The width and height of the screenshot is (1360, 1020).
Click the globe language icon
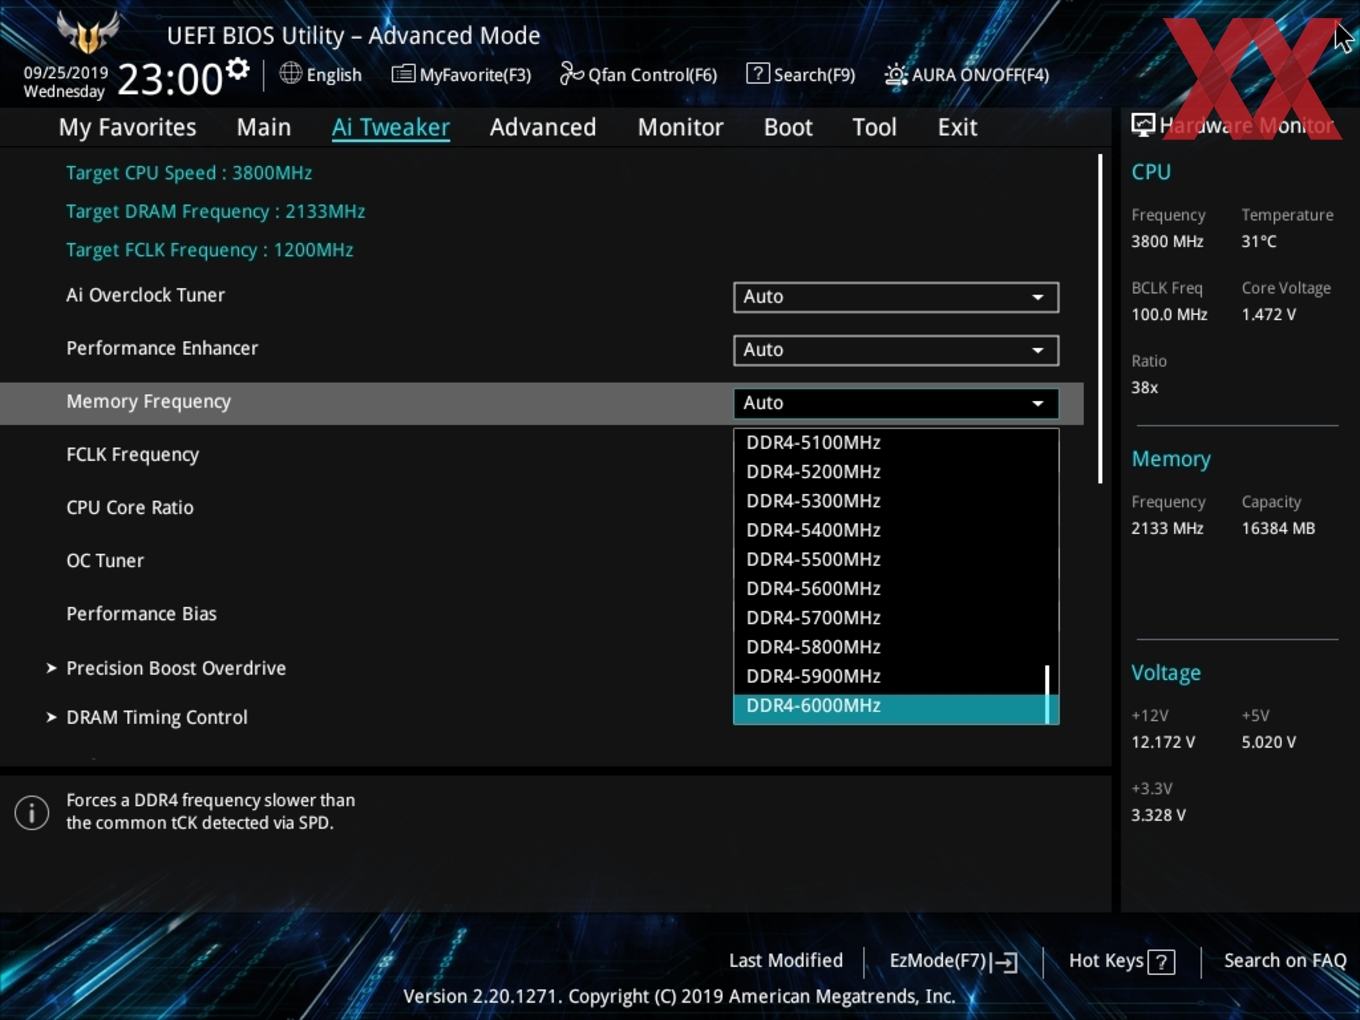(290, 73)
